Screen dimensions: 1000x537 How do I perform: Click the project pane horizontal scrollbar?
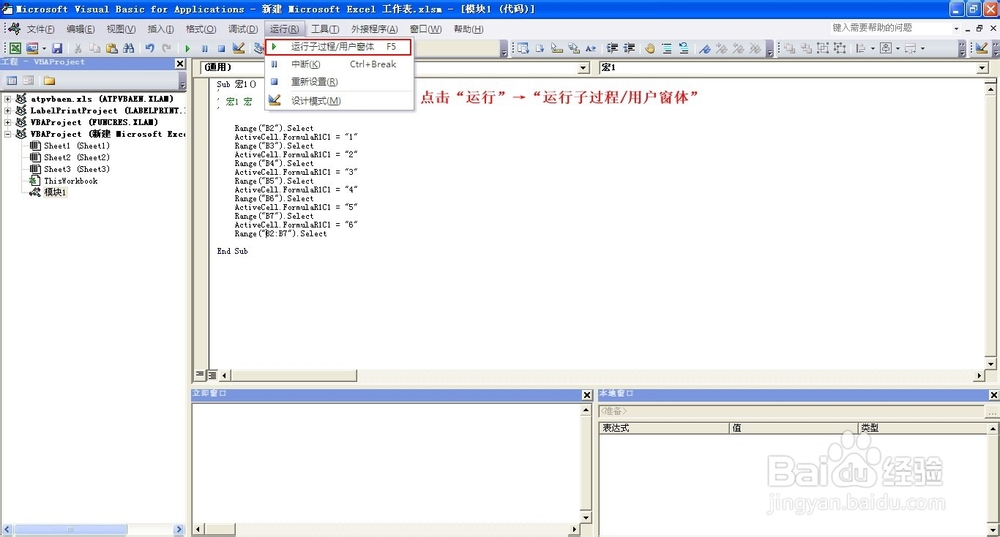click(93, 529)
